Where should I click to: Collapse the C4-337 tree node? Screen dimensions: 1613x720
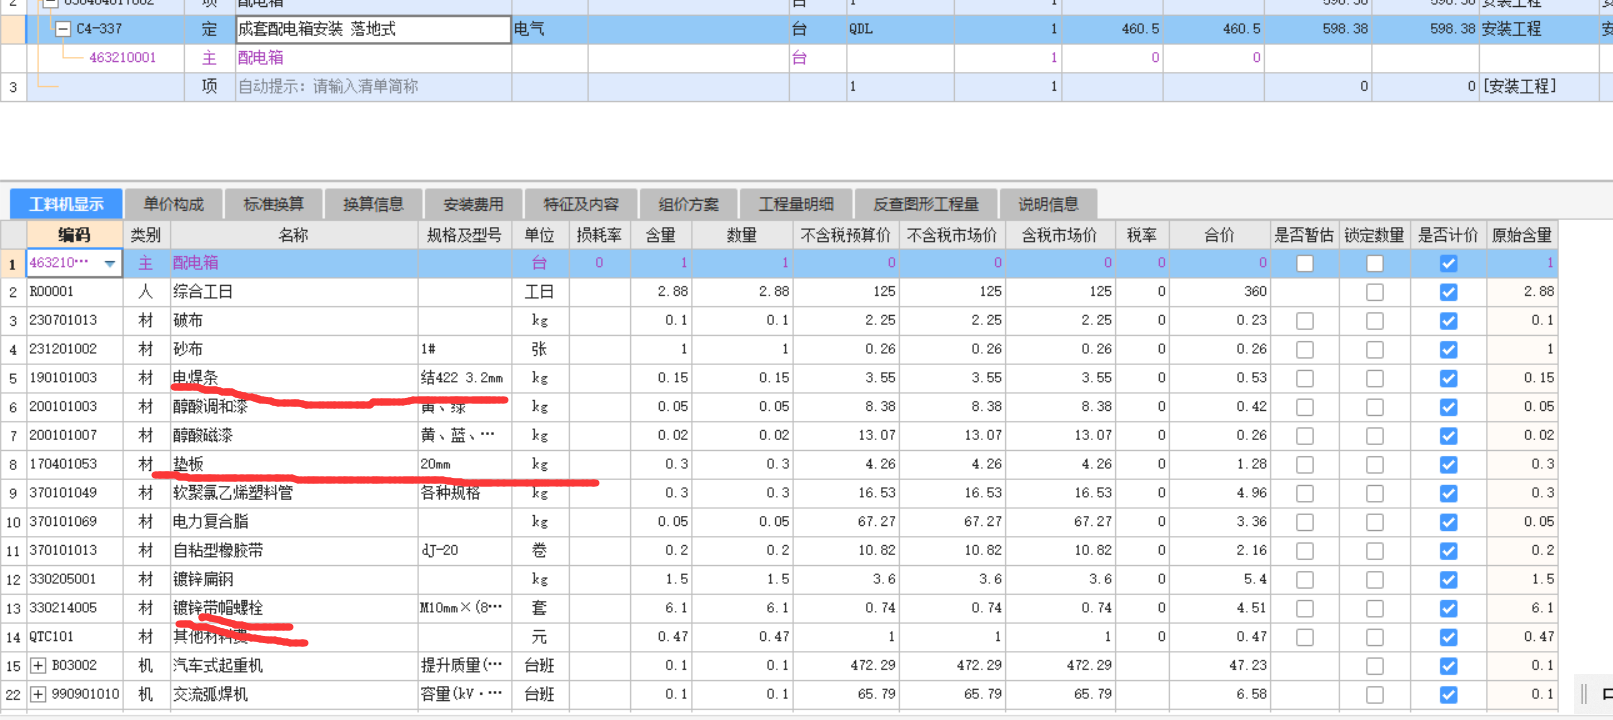click(62, 29)
